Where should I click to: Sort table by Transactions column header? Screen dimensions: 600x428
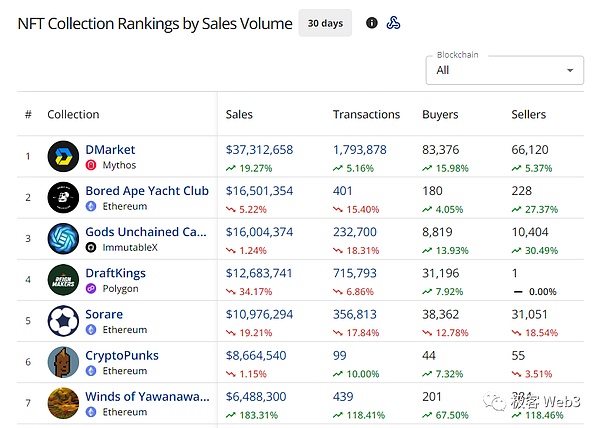click(366, 115)
